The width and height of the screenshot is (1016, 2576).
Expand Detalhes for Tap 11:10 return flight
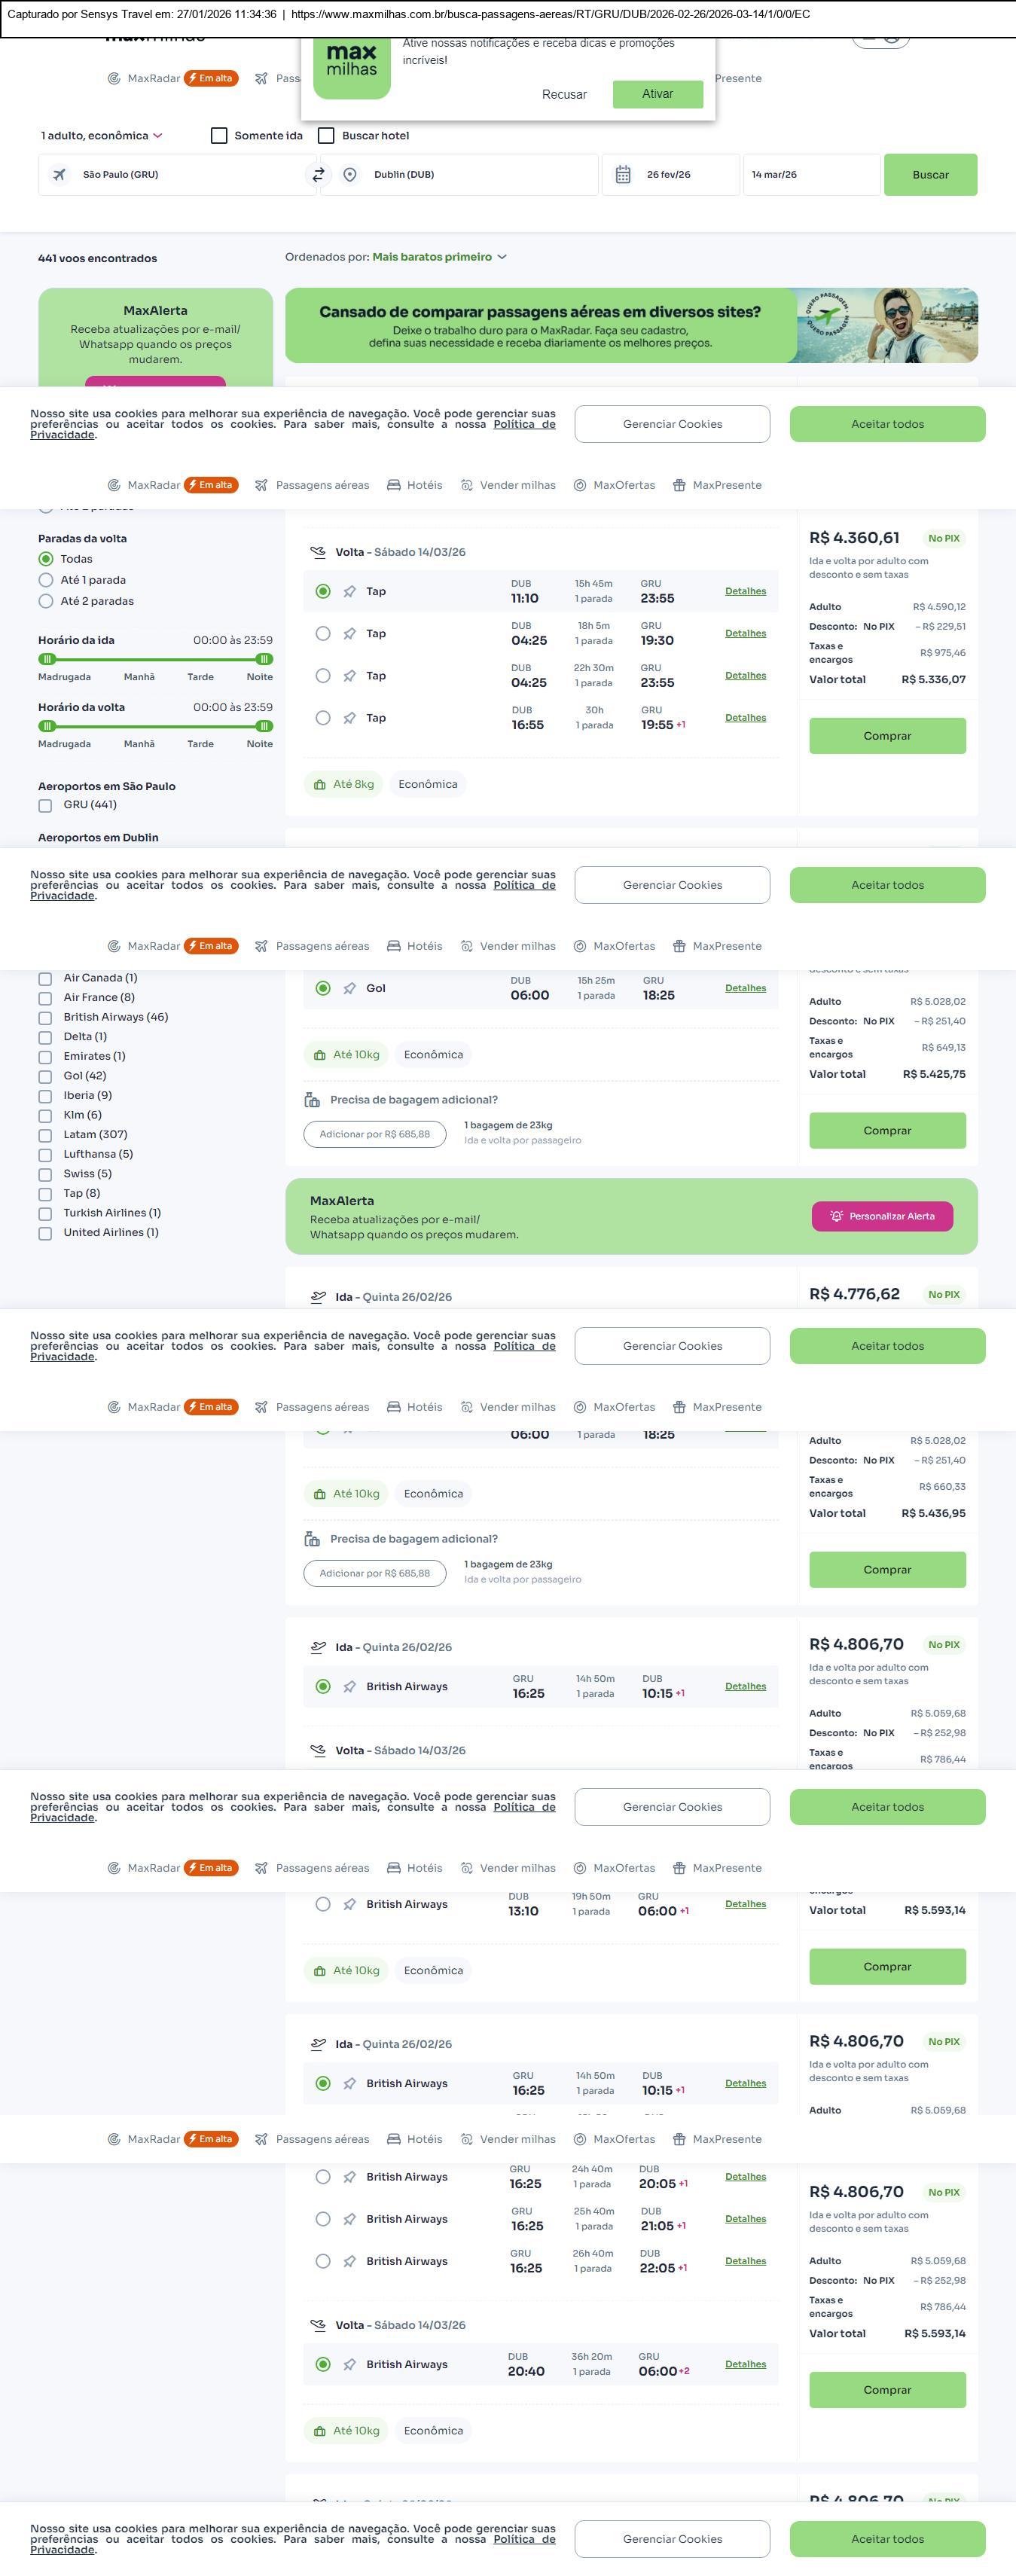click(745, 591)
